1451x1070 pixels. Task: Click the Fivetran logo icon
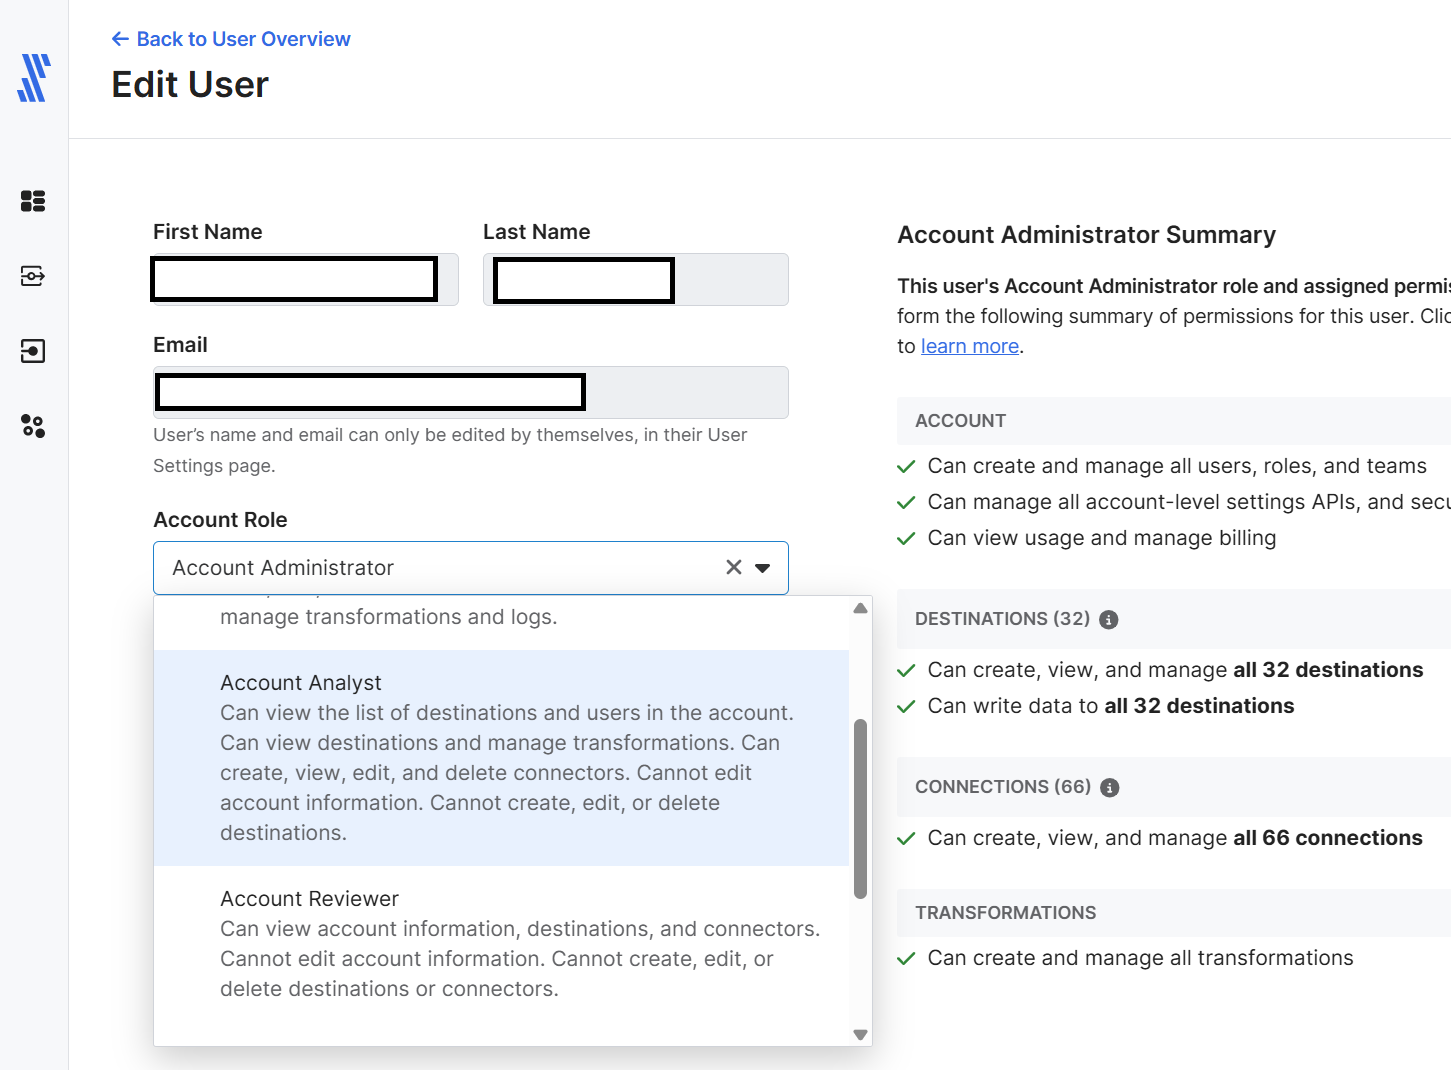point(34,78)
